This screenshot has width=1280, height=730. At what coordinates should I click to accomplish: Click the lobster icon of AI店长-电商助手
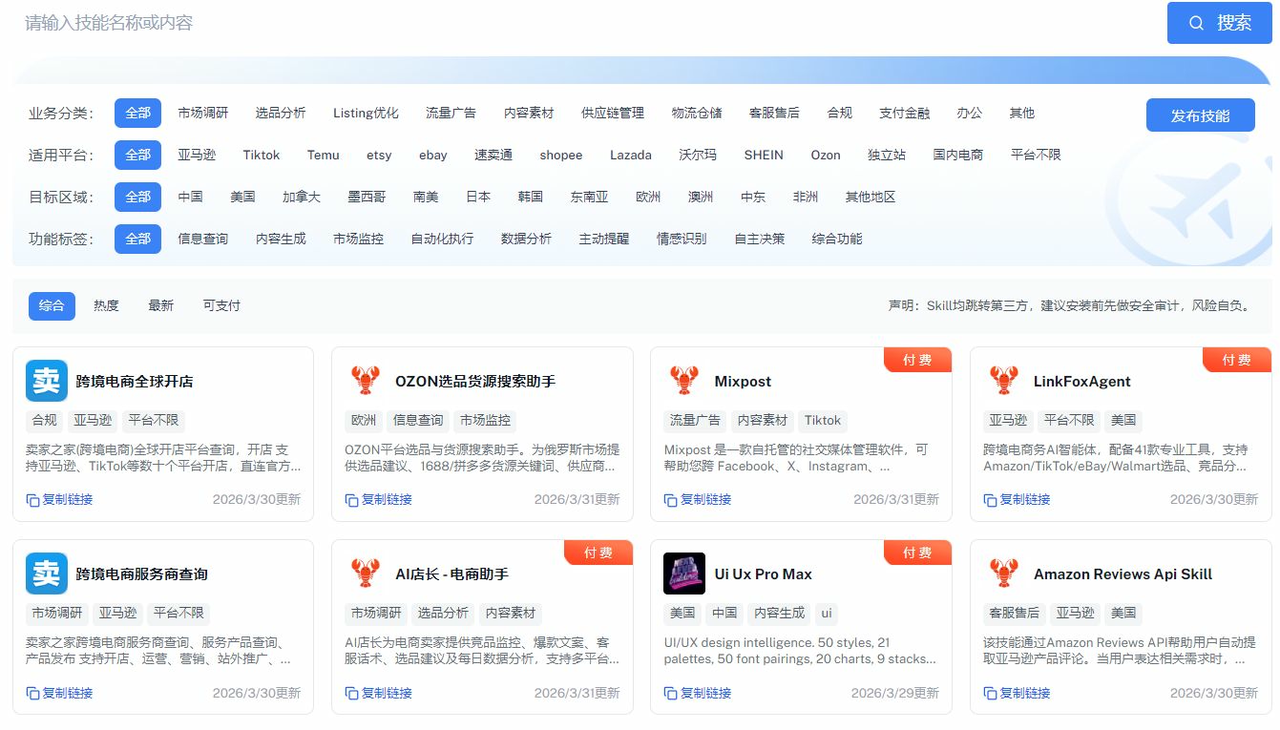[366, 574]
